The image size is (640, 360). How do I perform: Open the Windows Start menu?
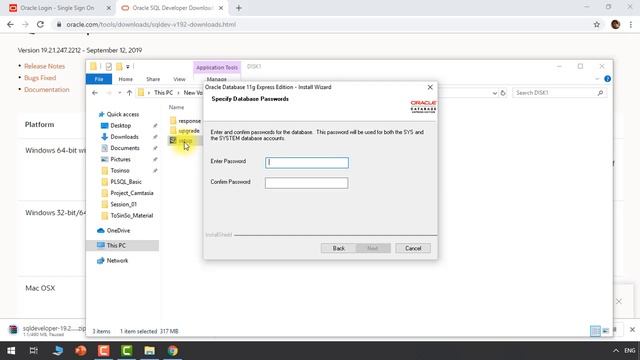pos(11,351)
